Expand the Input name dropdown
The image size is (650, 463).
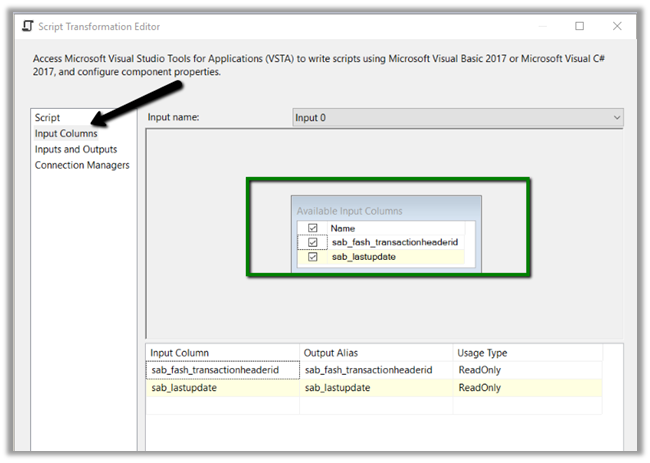[x=615, y=118]
